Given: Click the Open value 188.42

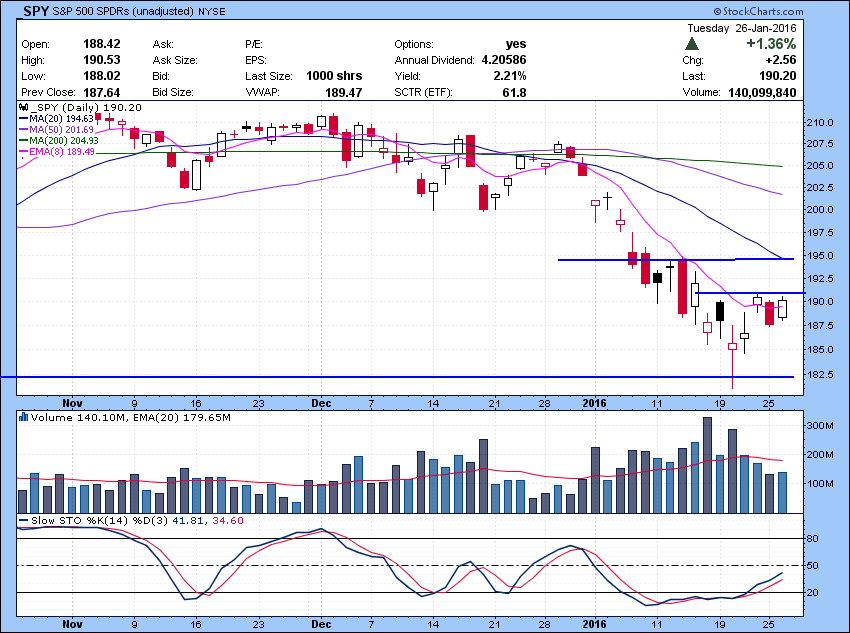Looking at the screenshot, I should (101, 44).
